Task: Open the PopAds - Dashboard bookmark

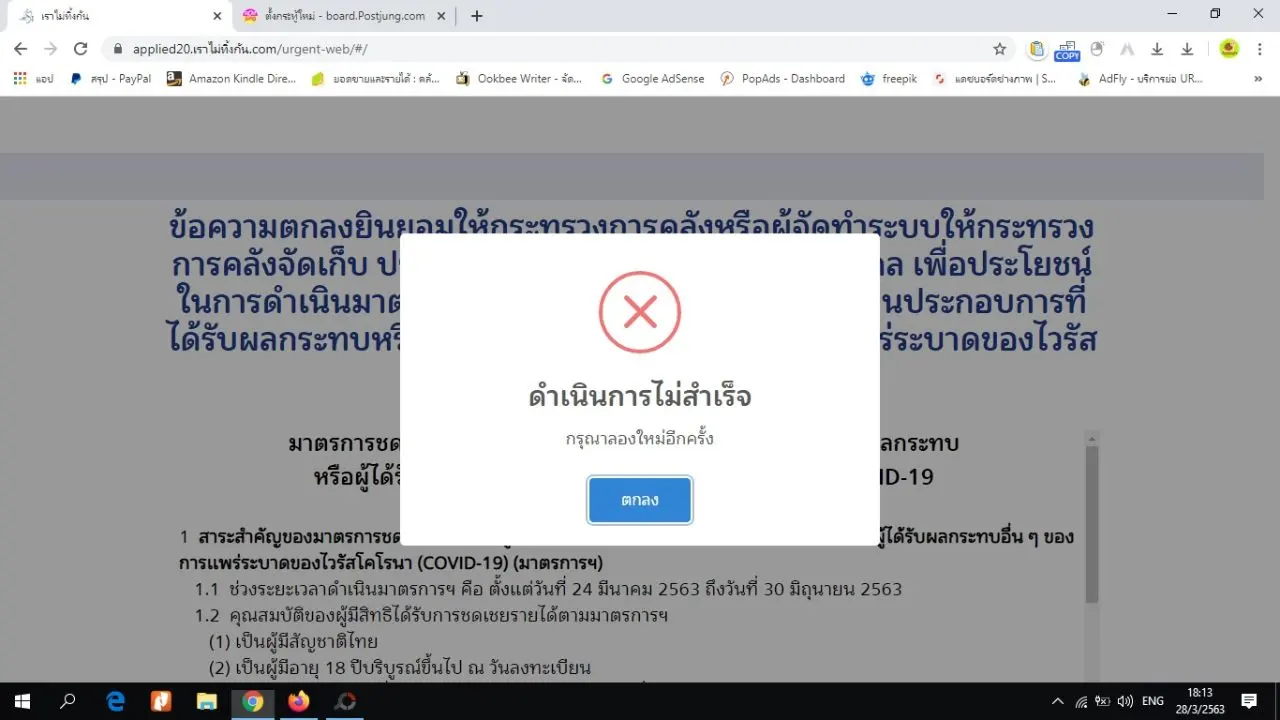Action: coord(783,78)
